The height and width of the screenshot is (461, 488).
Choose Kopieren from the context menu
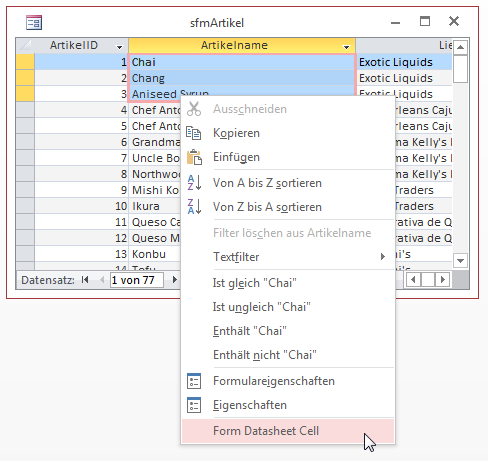[x=288, y=133]
